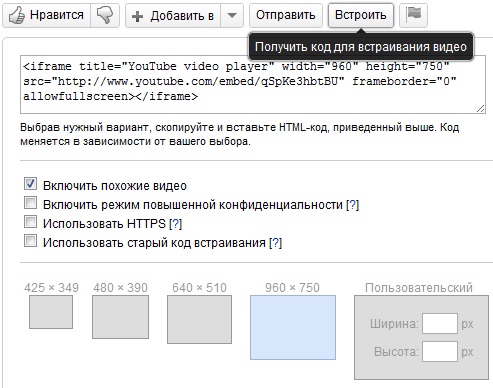
Task: Enable режим повышенной конфиденциальности checkbox
Action: pos(30,203)
